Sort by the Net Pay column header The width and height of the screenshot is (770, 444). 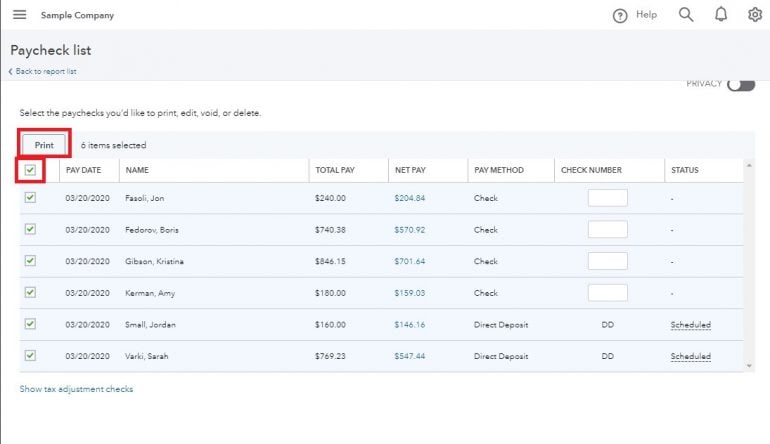click(409, 170)
